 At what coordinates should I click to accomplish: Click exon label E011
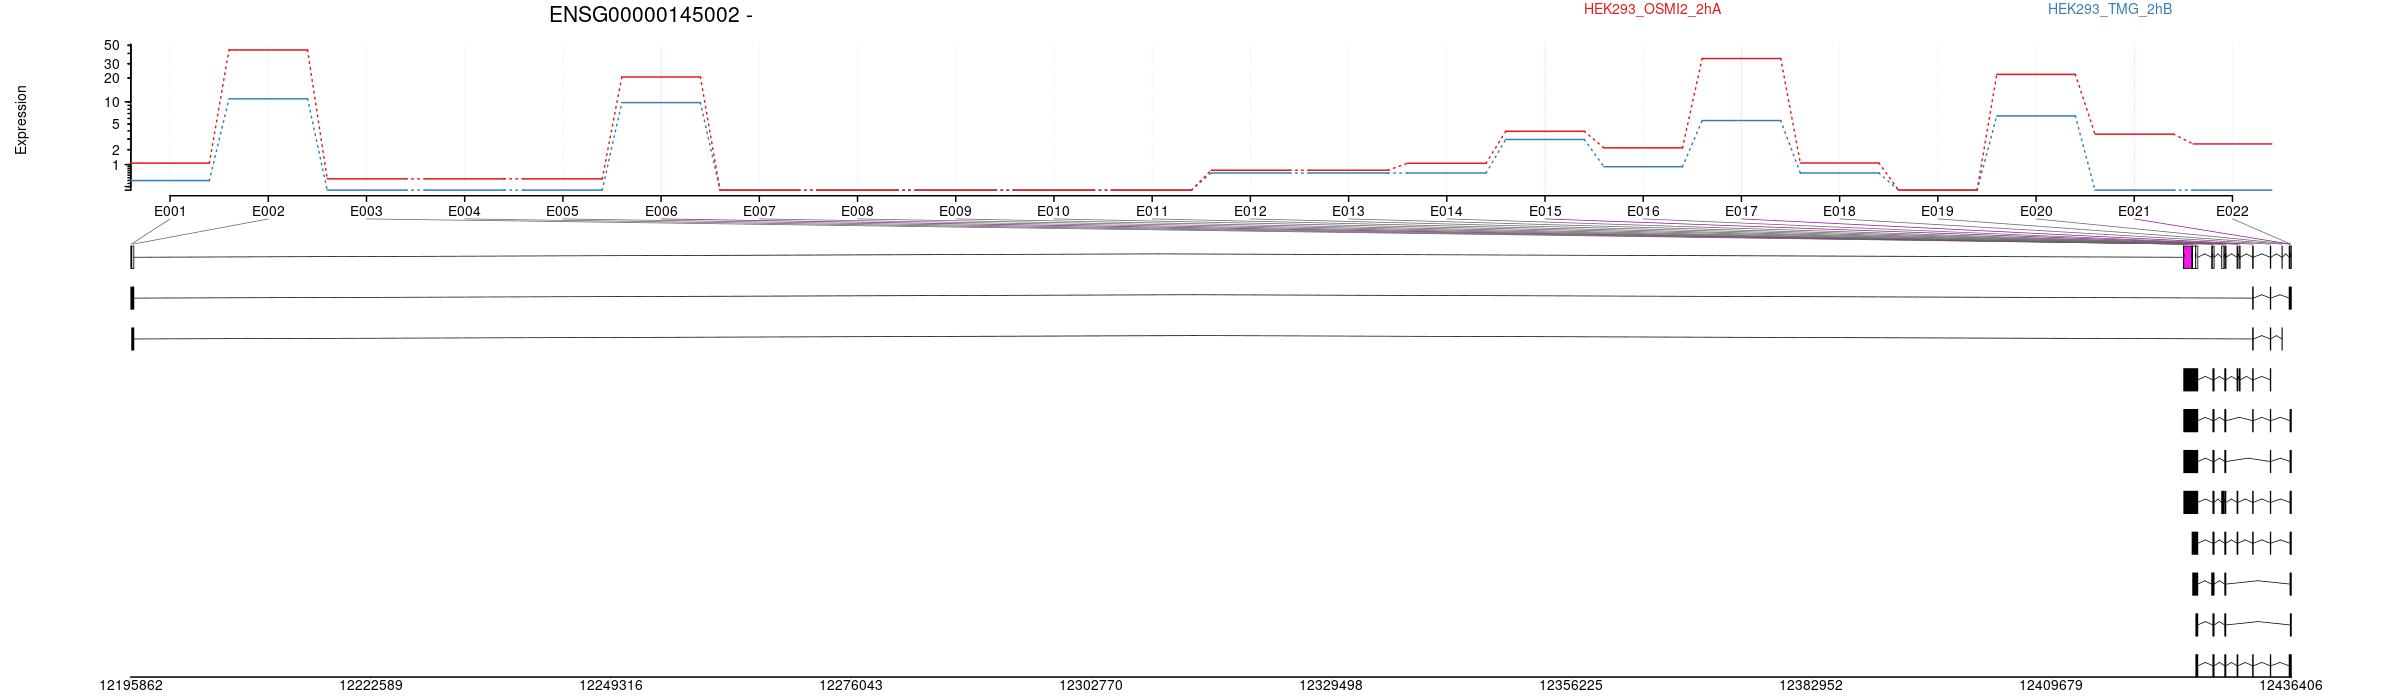1152,211
